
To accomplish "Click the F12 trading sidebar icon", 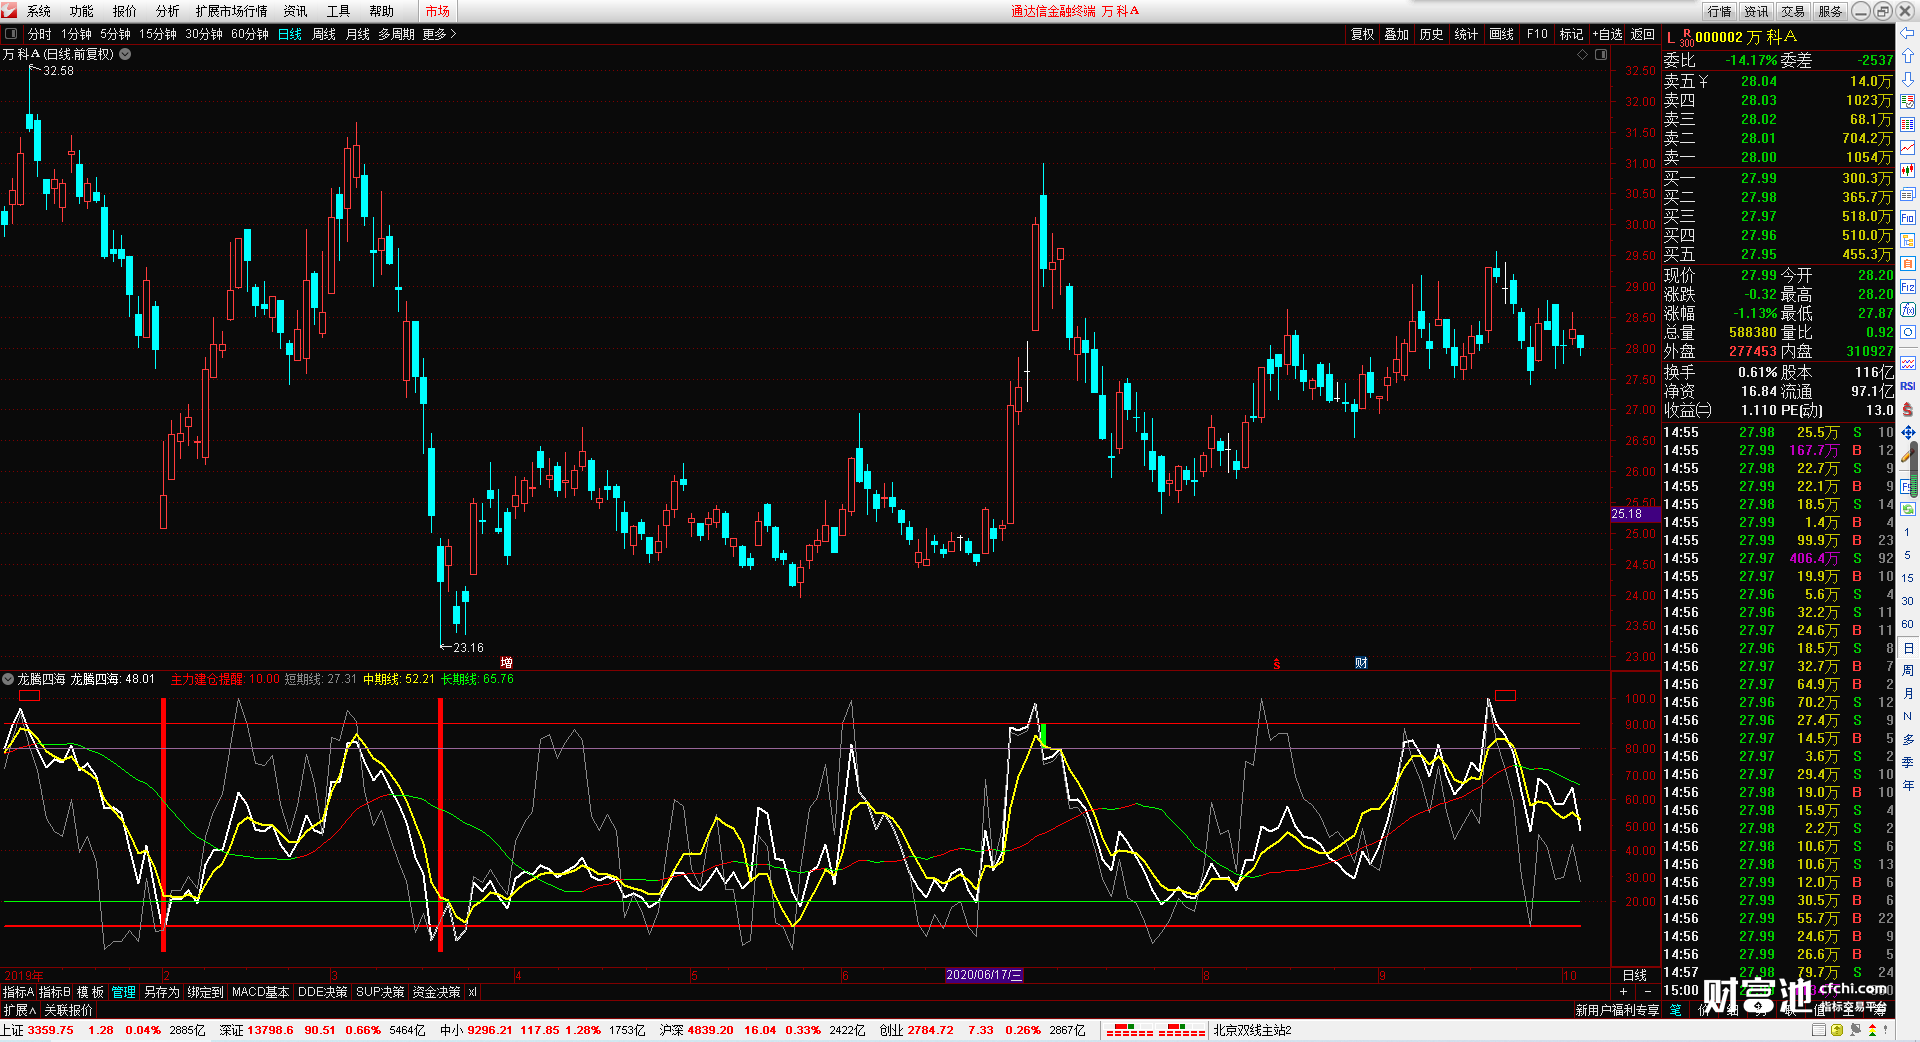I will [x=1908, y=287].
